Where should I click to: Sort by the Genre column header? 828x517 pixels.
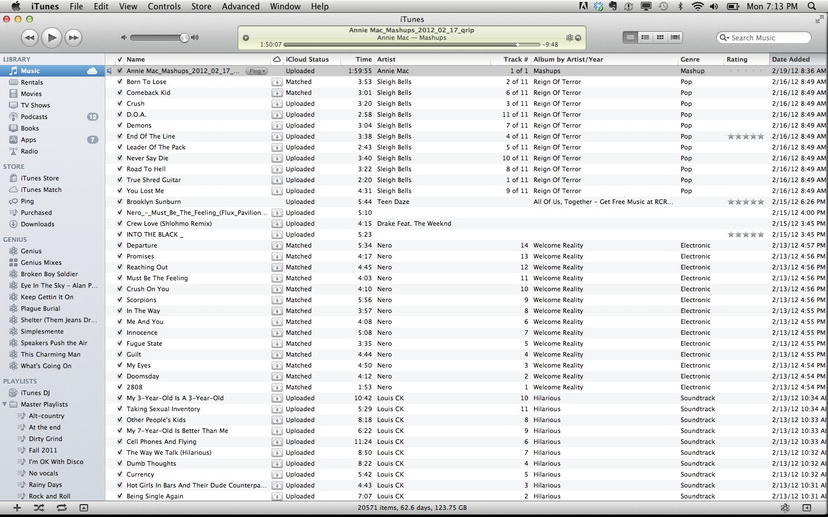700,60
